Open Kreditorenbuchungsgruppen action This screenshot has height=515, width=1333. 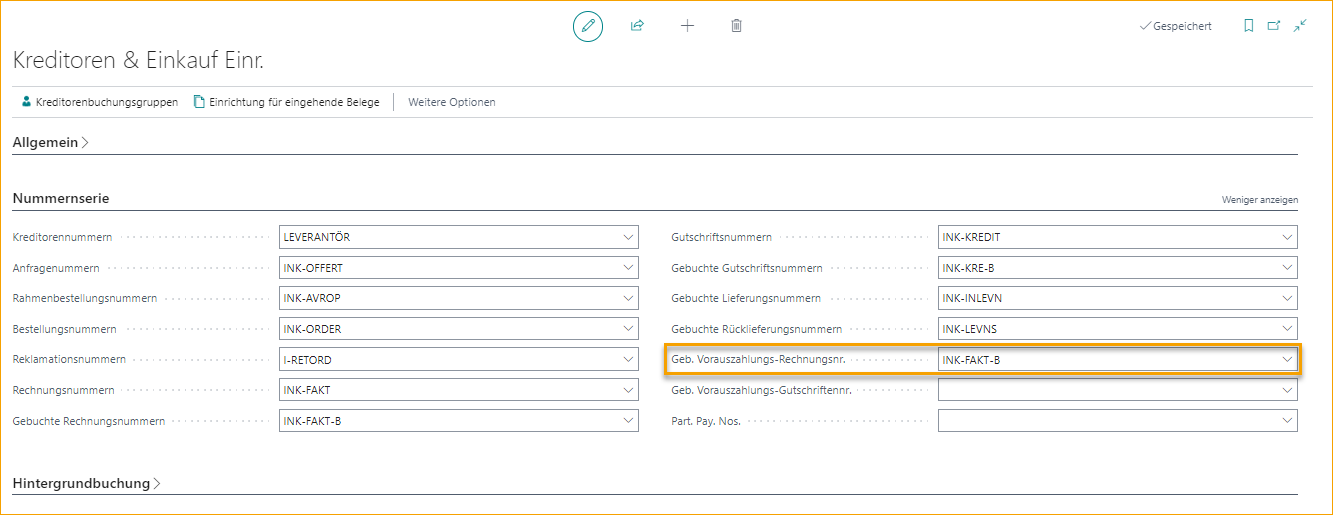tap(99, 102)
